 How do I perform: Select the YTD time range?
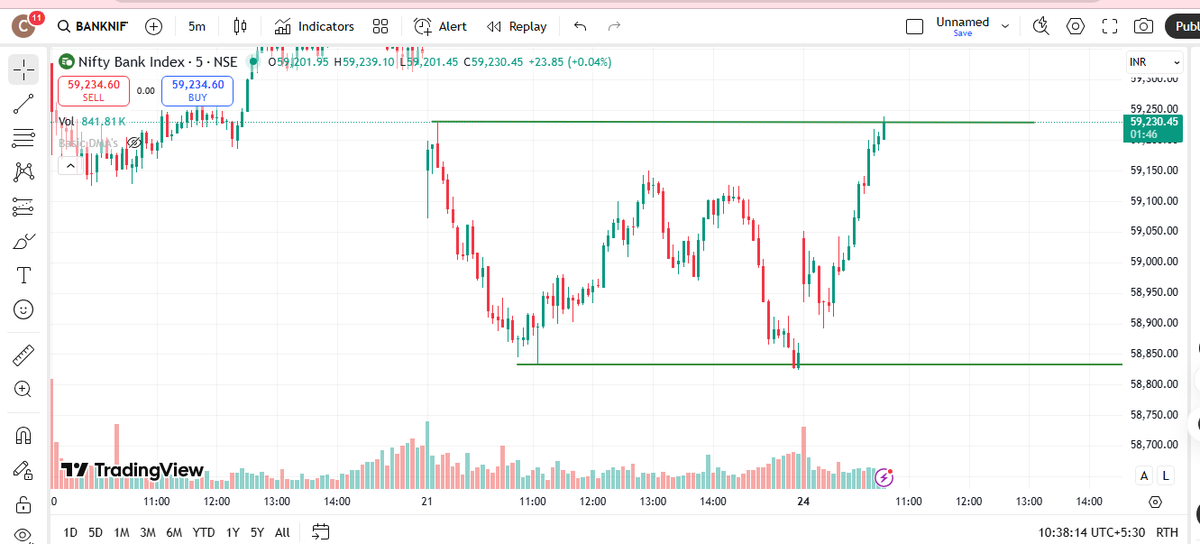coord(203,533)
